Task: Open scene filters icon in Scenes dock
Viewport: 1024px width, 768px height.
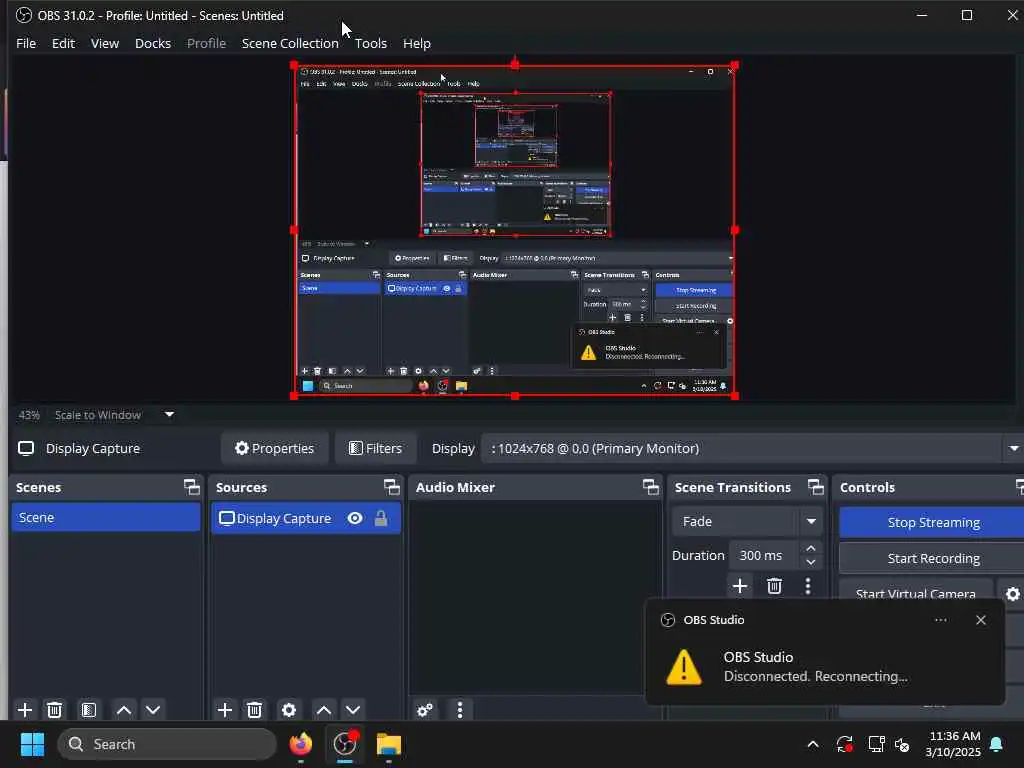Action: point(89,710)
